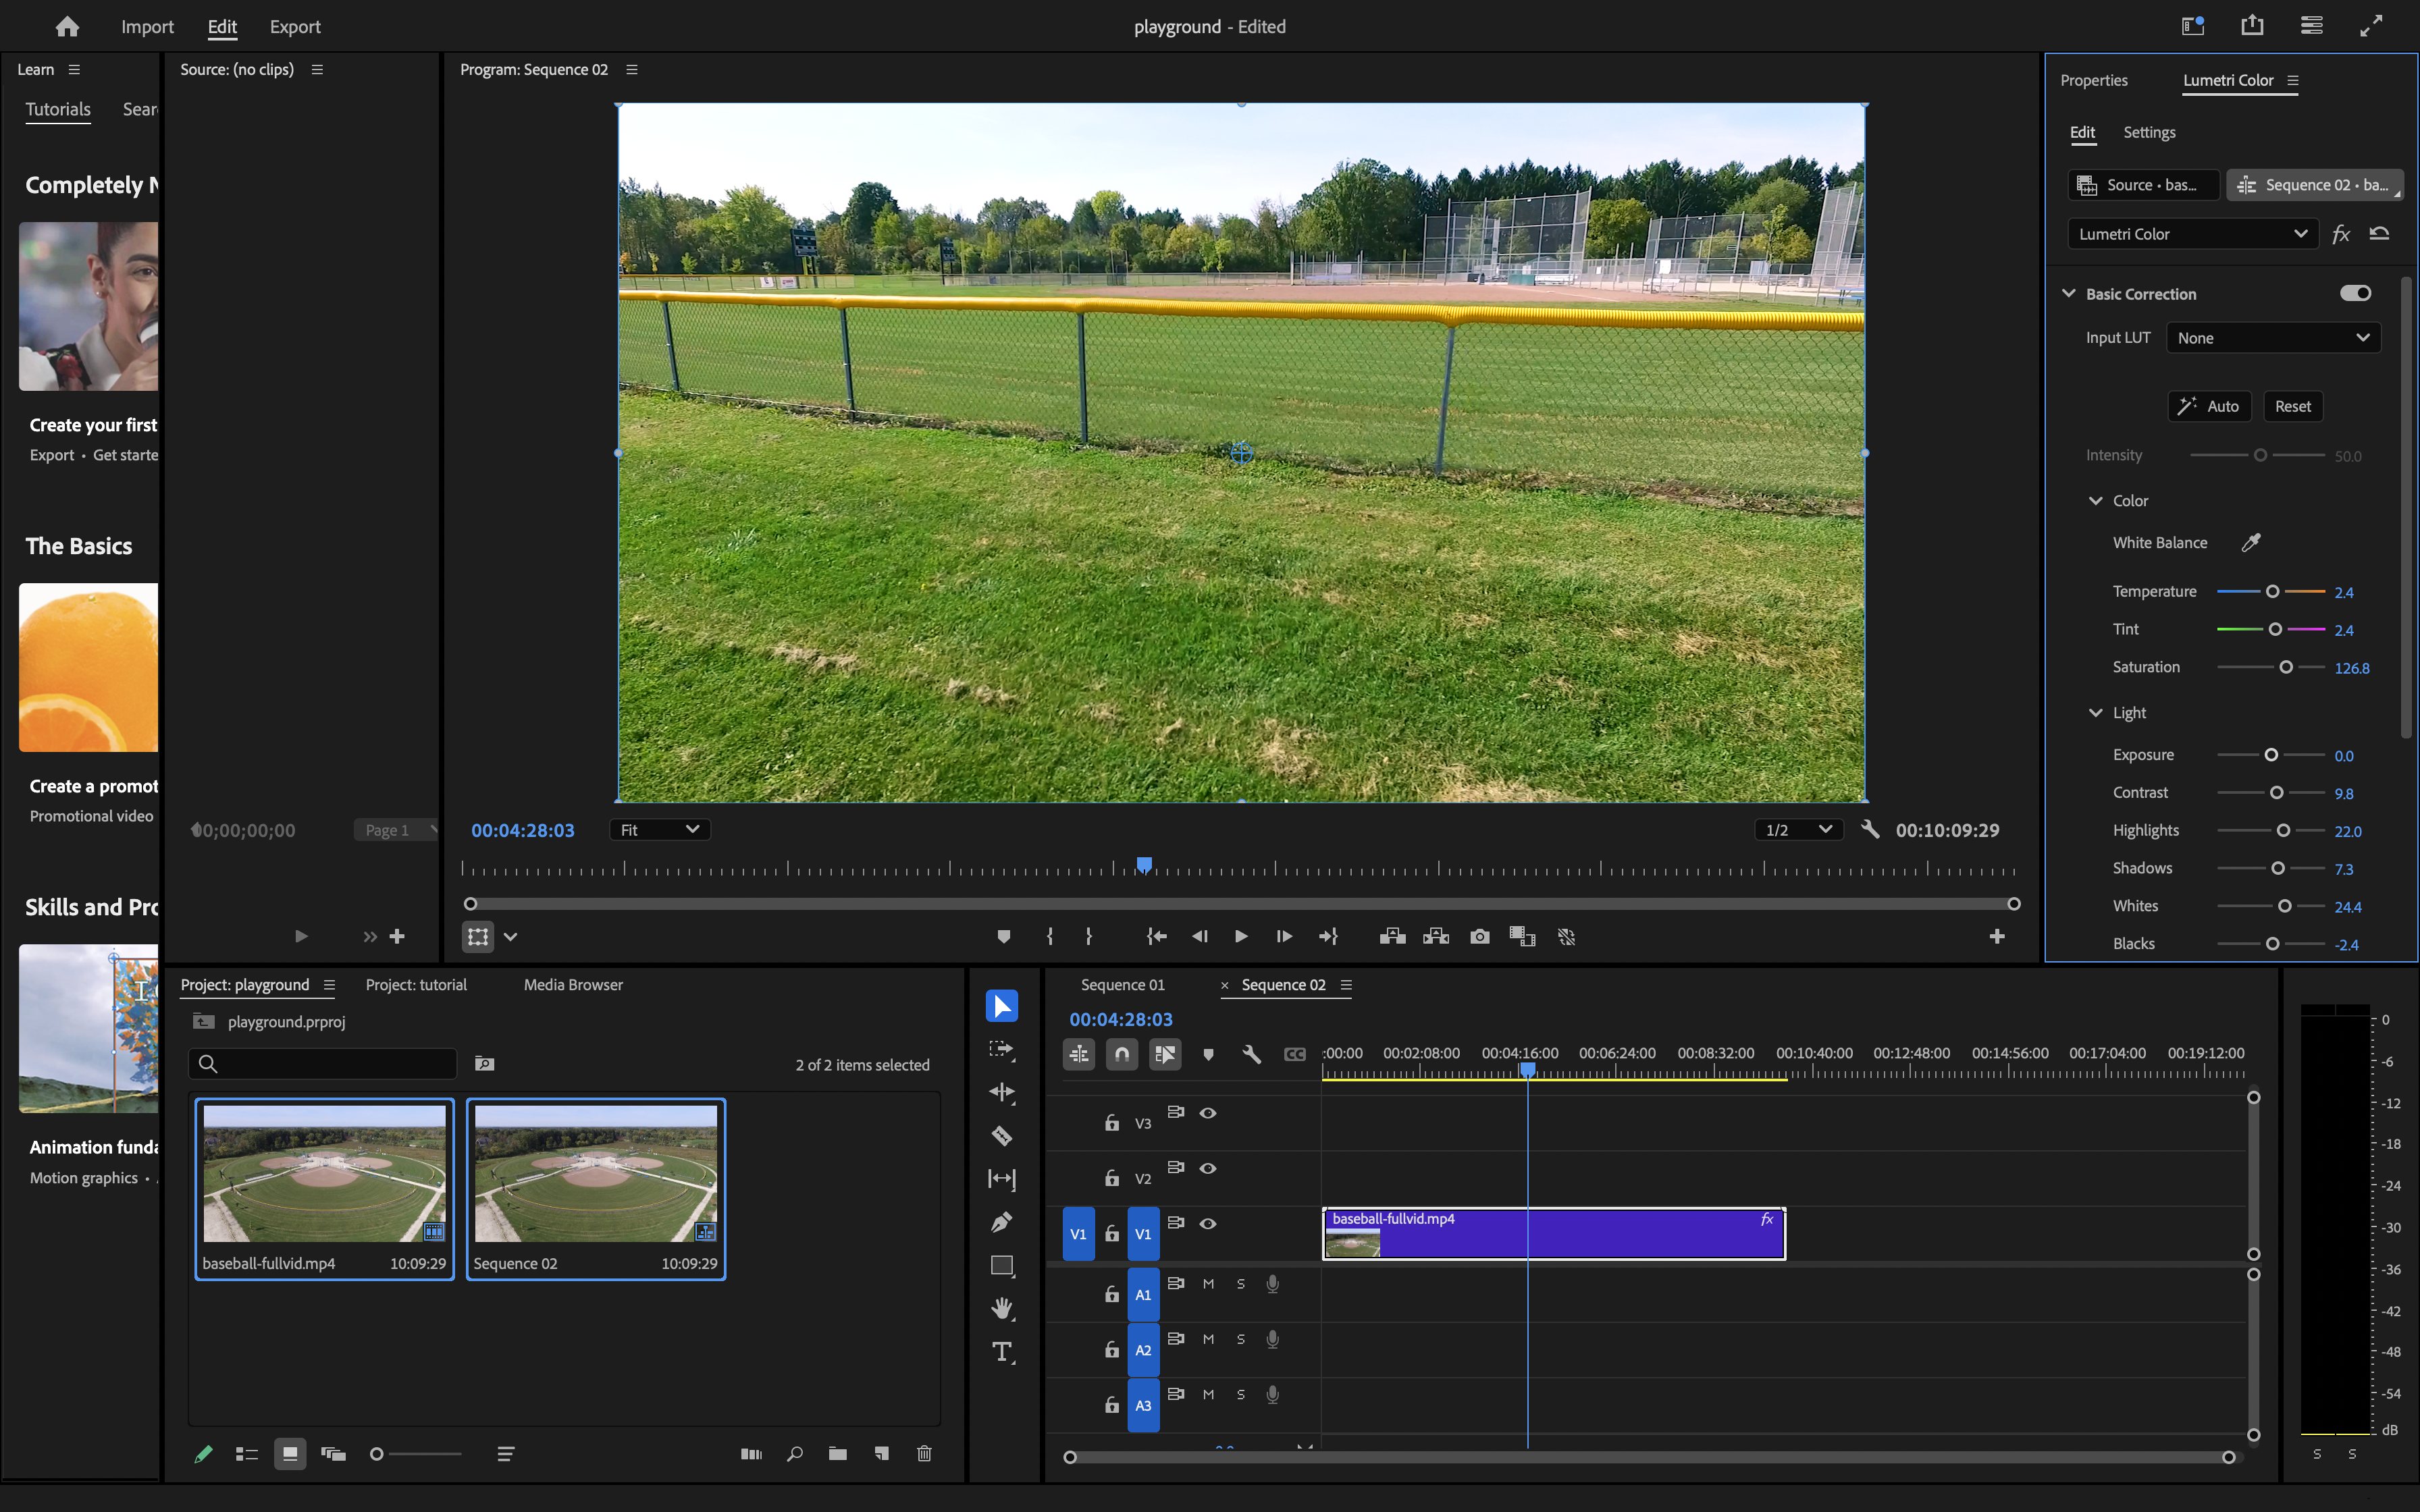2420x1512 pixels.
Task: Step forward one frame
Action: pyautogui.click(x=1283, y=937)
